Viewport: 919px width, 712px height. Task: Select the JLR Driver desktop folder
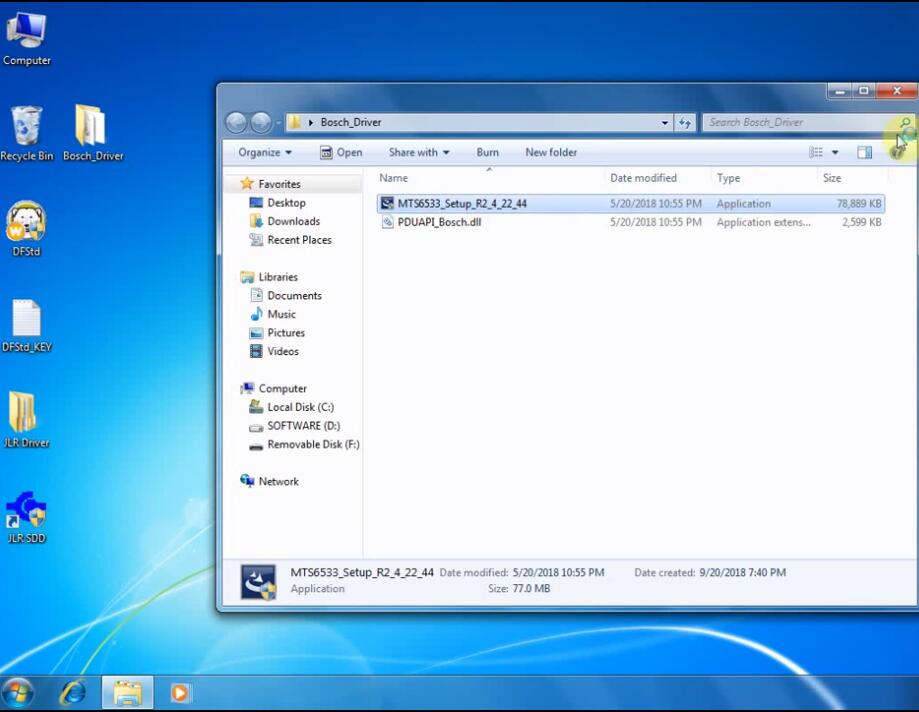pyautogui.click(x=26, y=420)
